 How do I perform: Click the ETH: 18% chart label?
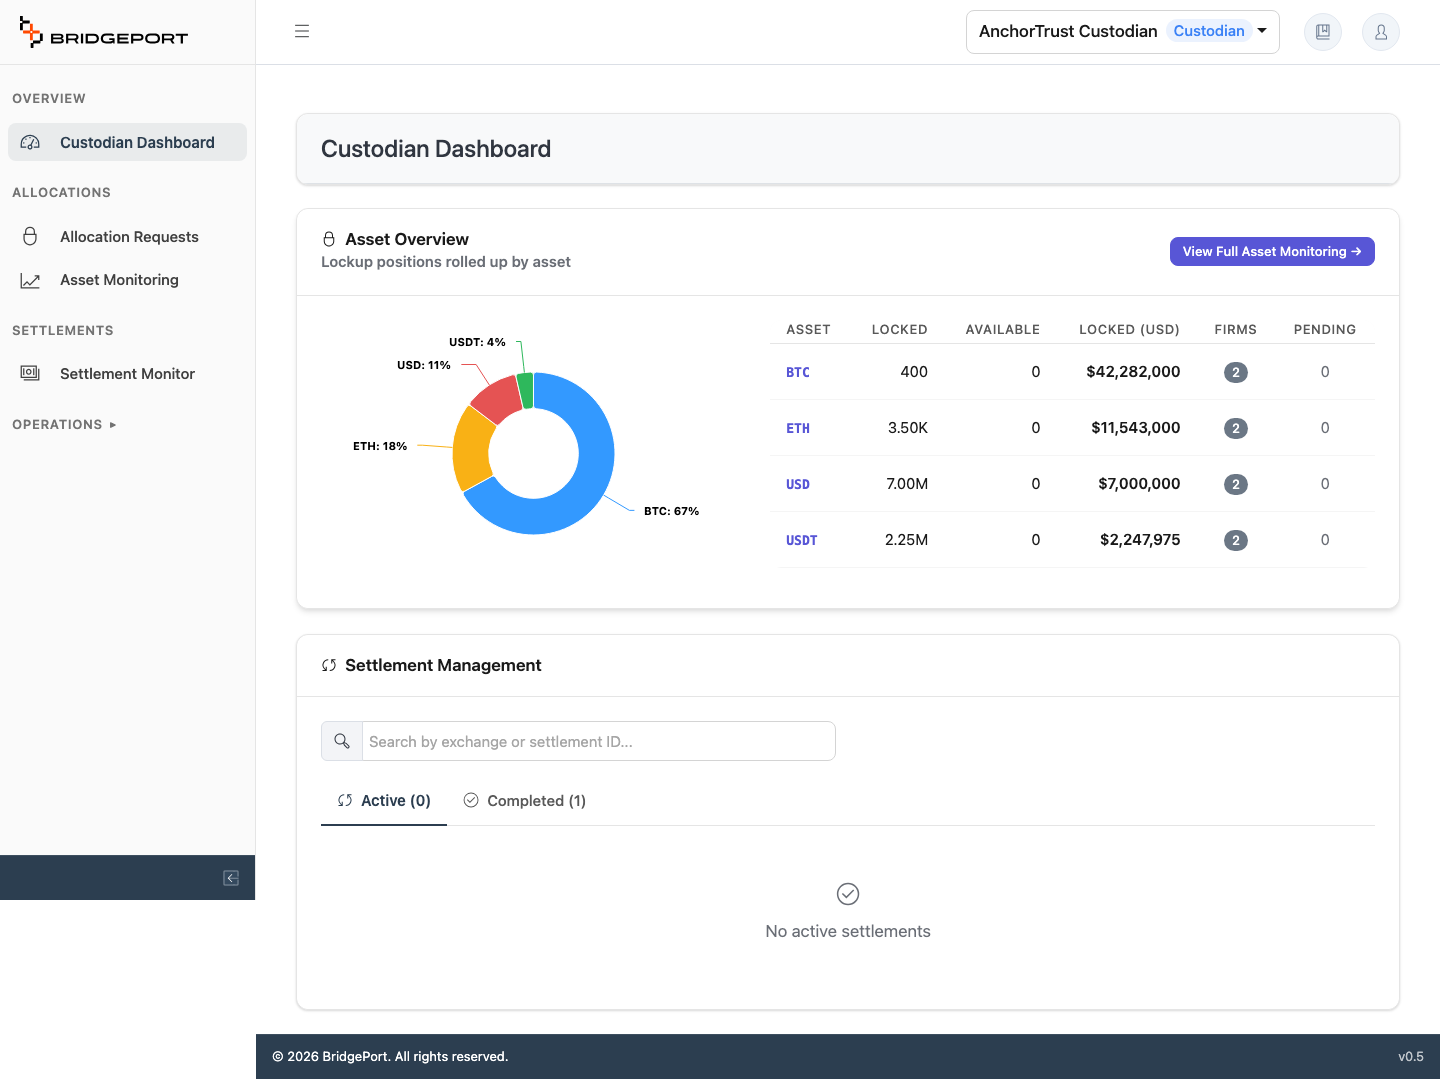[380, 446]
